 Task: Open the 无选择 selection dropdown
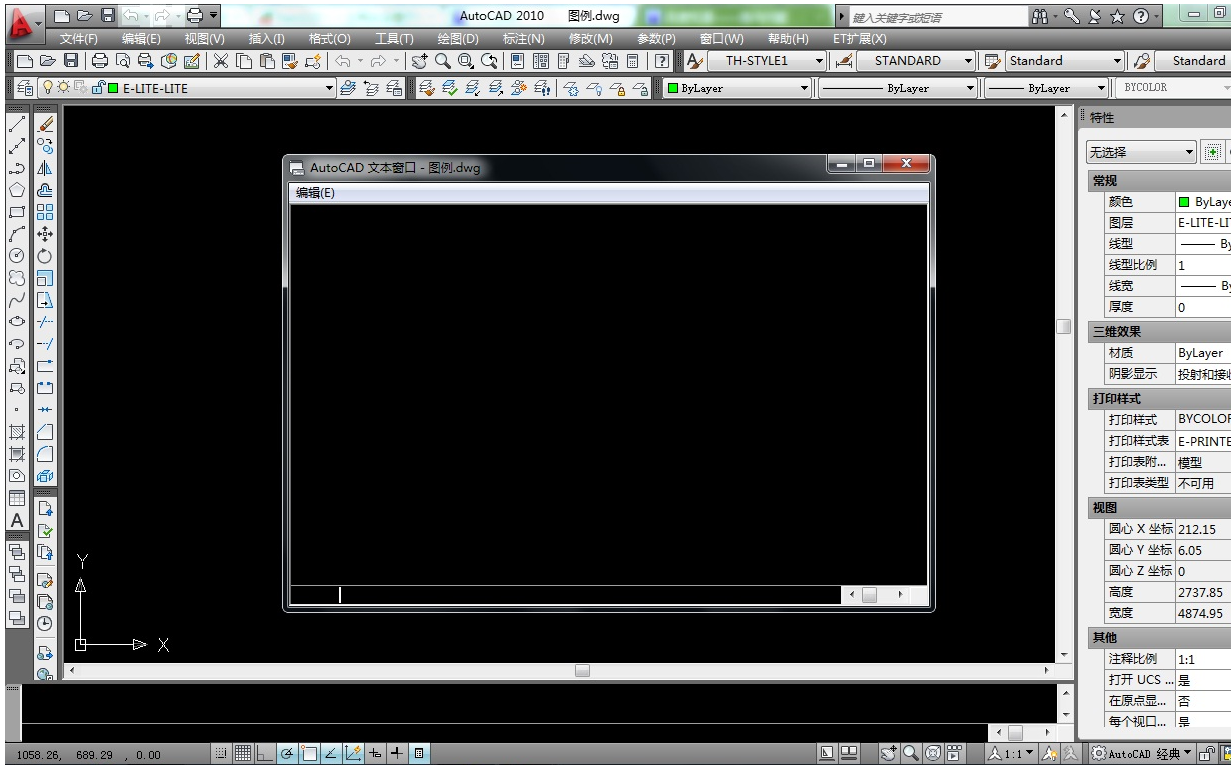(1189, 152)
